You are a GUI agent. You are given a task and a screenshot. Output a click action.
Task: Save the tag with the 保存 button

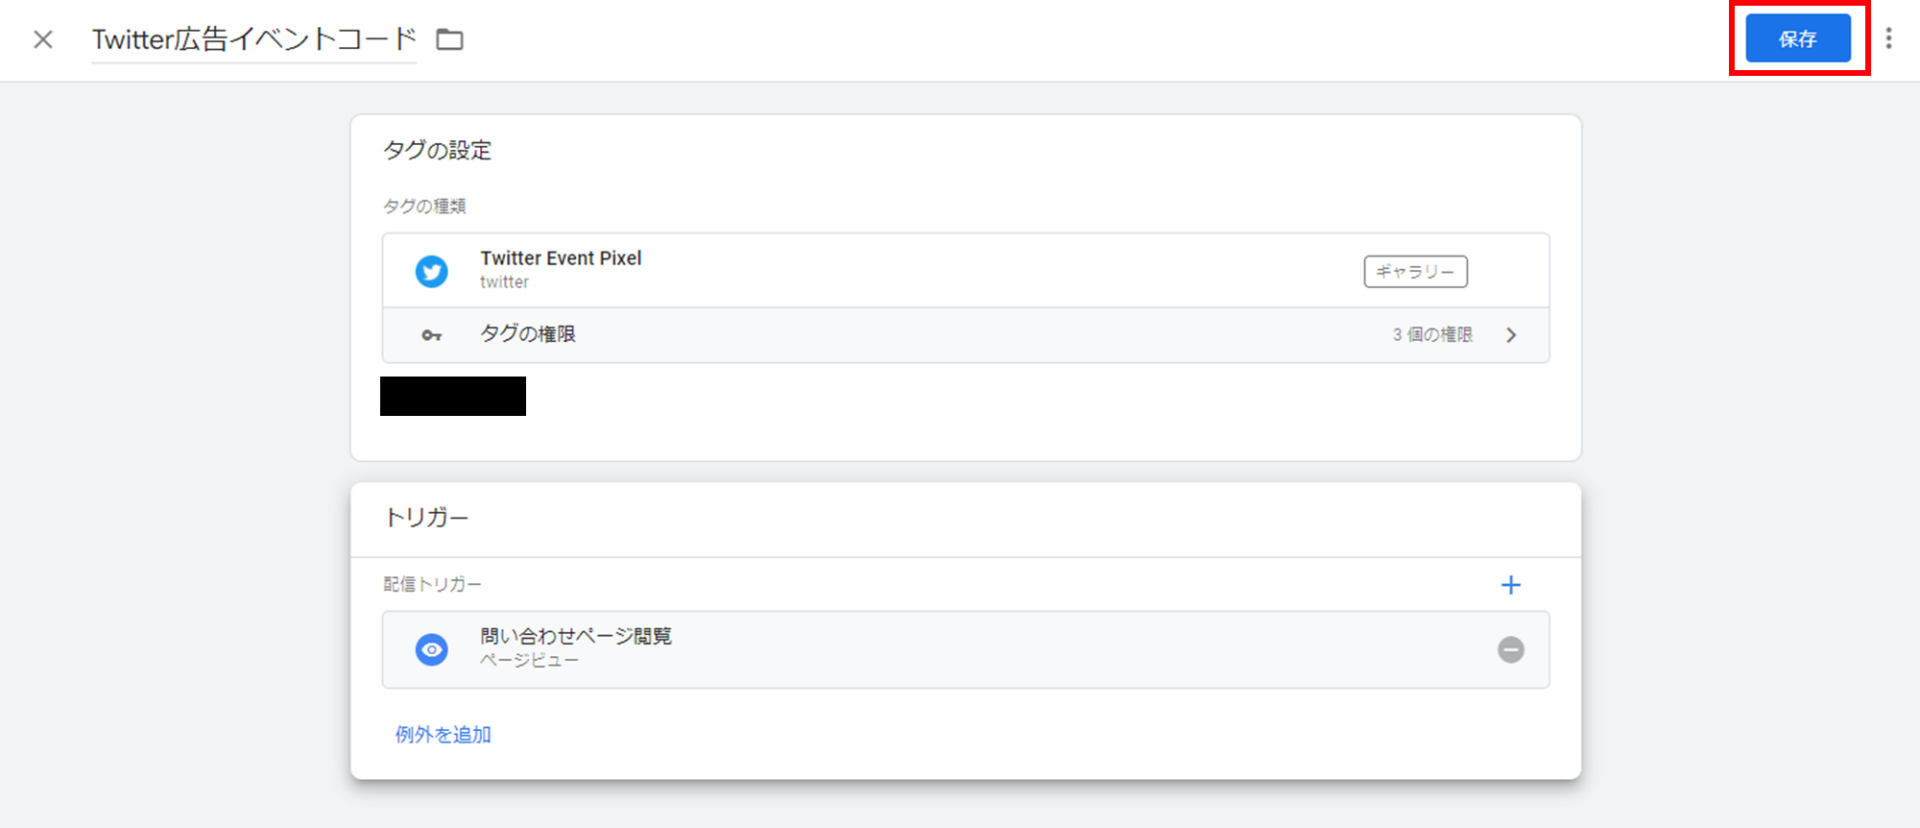[x=1798, y=39]
